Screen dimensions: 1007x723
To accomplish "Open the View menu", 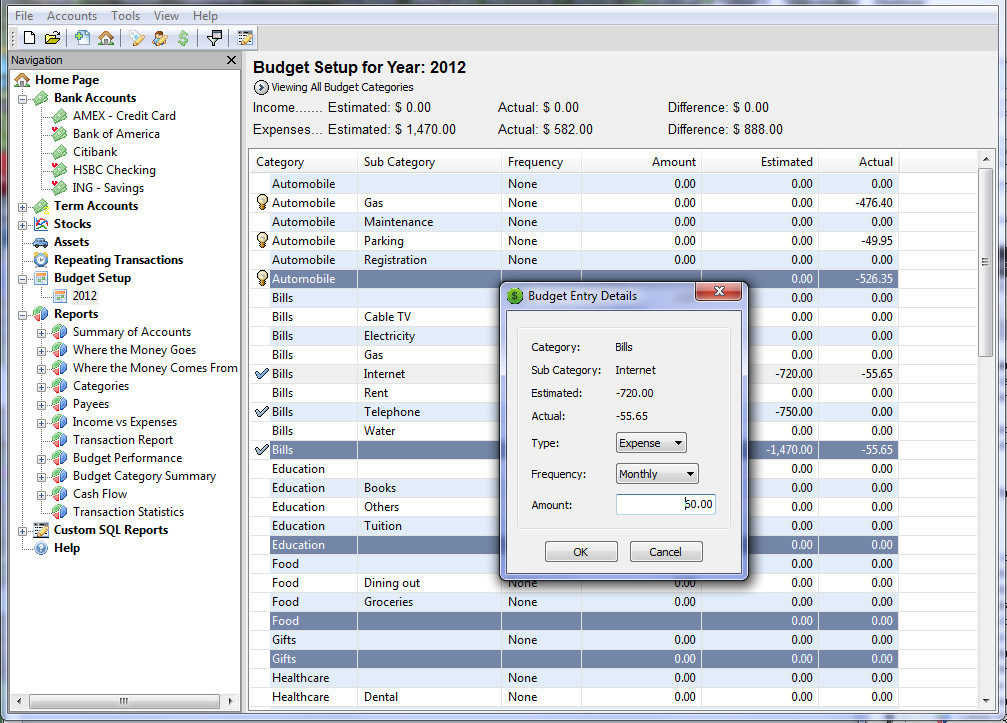I will (166, 15).
